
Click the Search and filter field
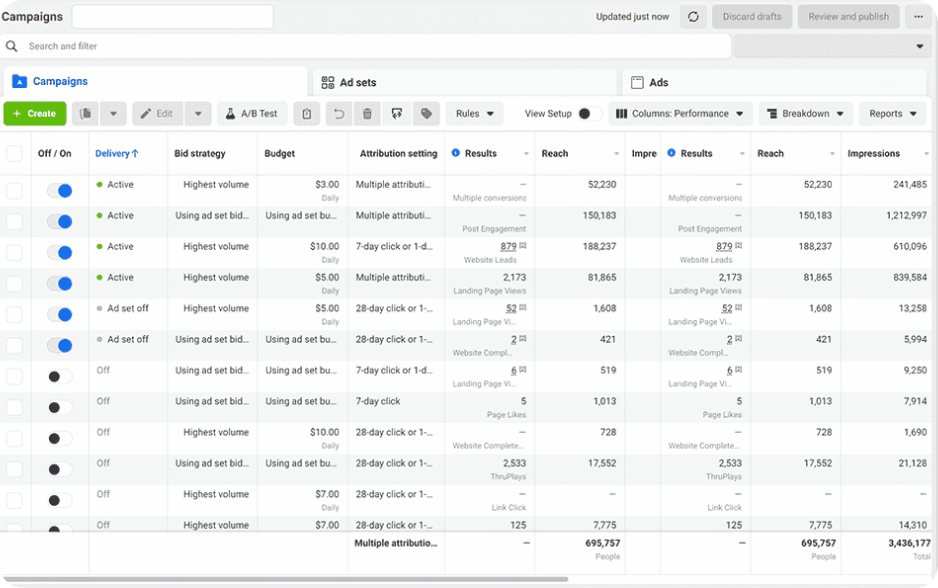[366, 46]
